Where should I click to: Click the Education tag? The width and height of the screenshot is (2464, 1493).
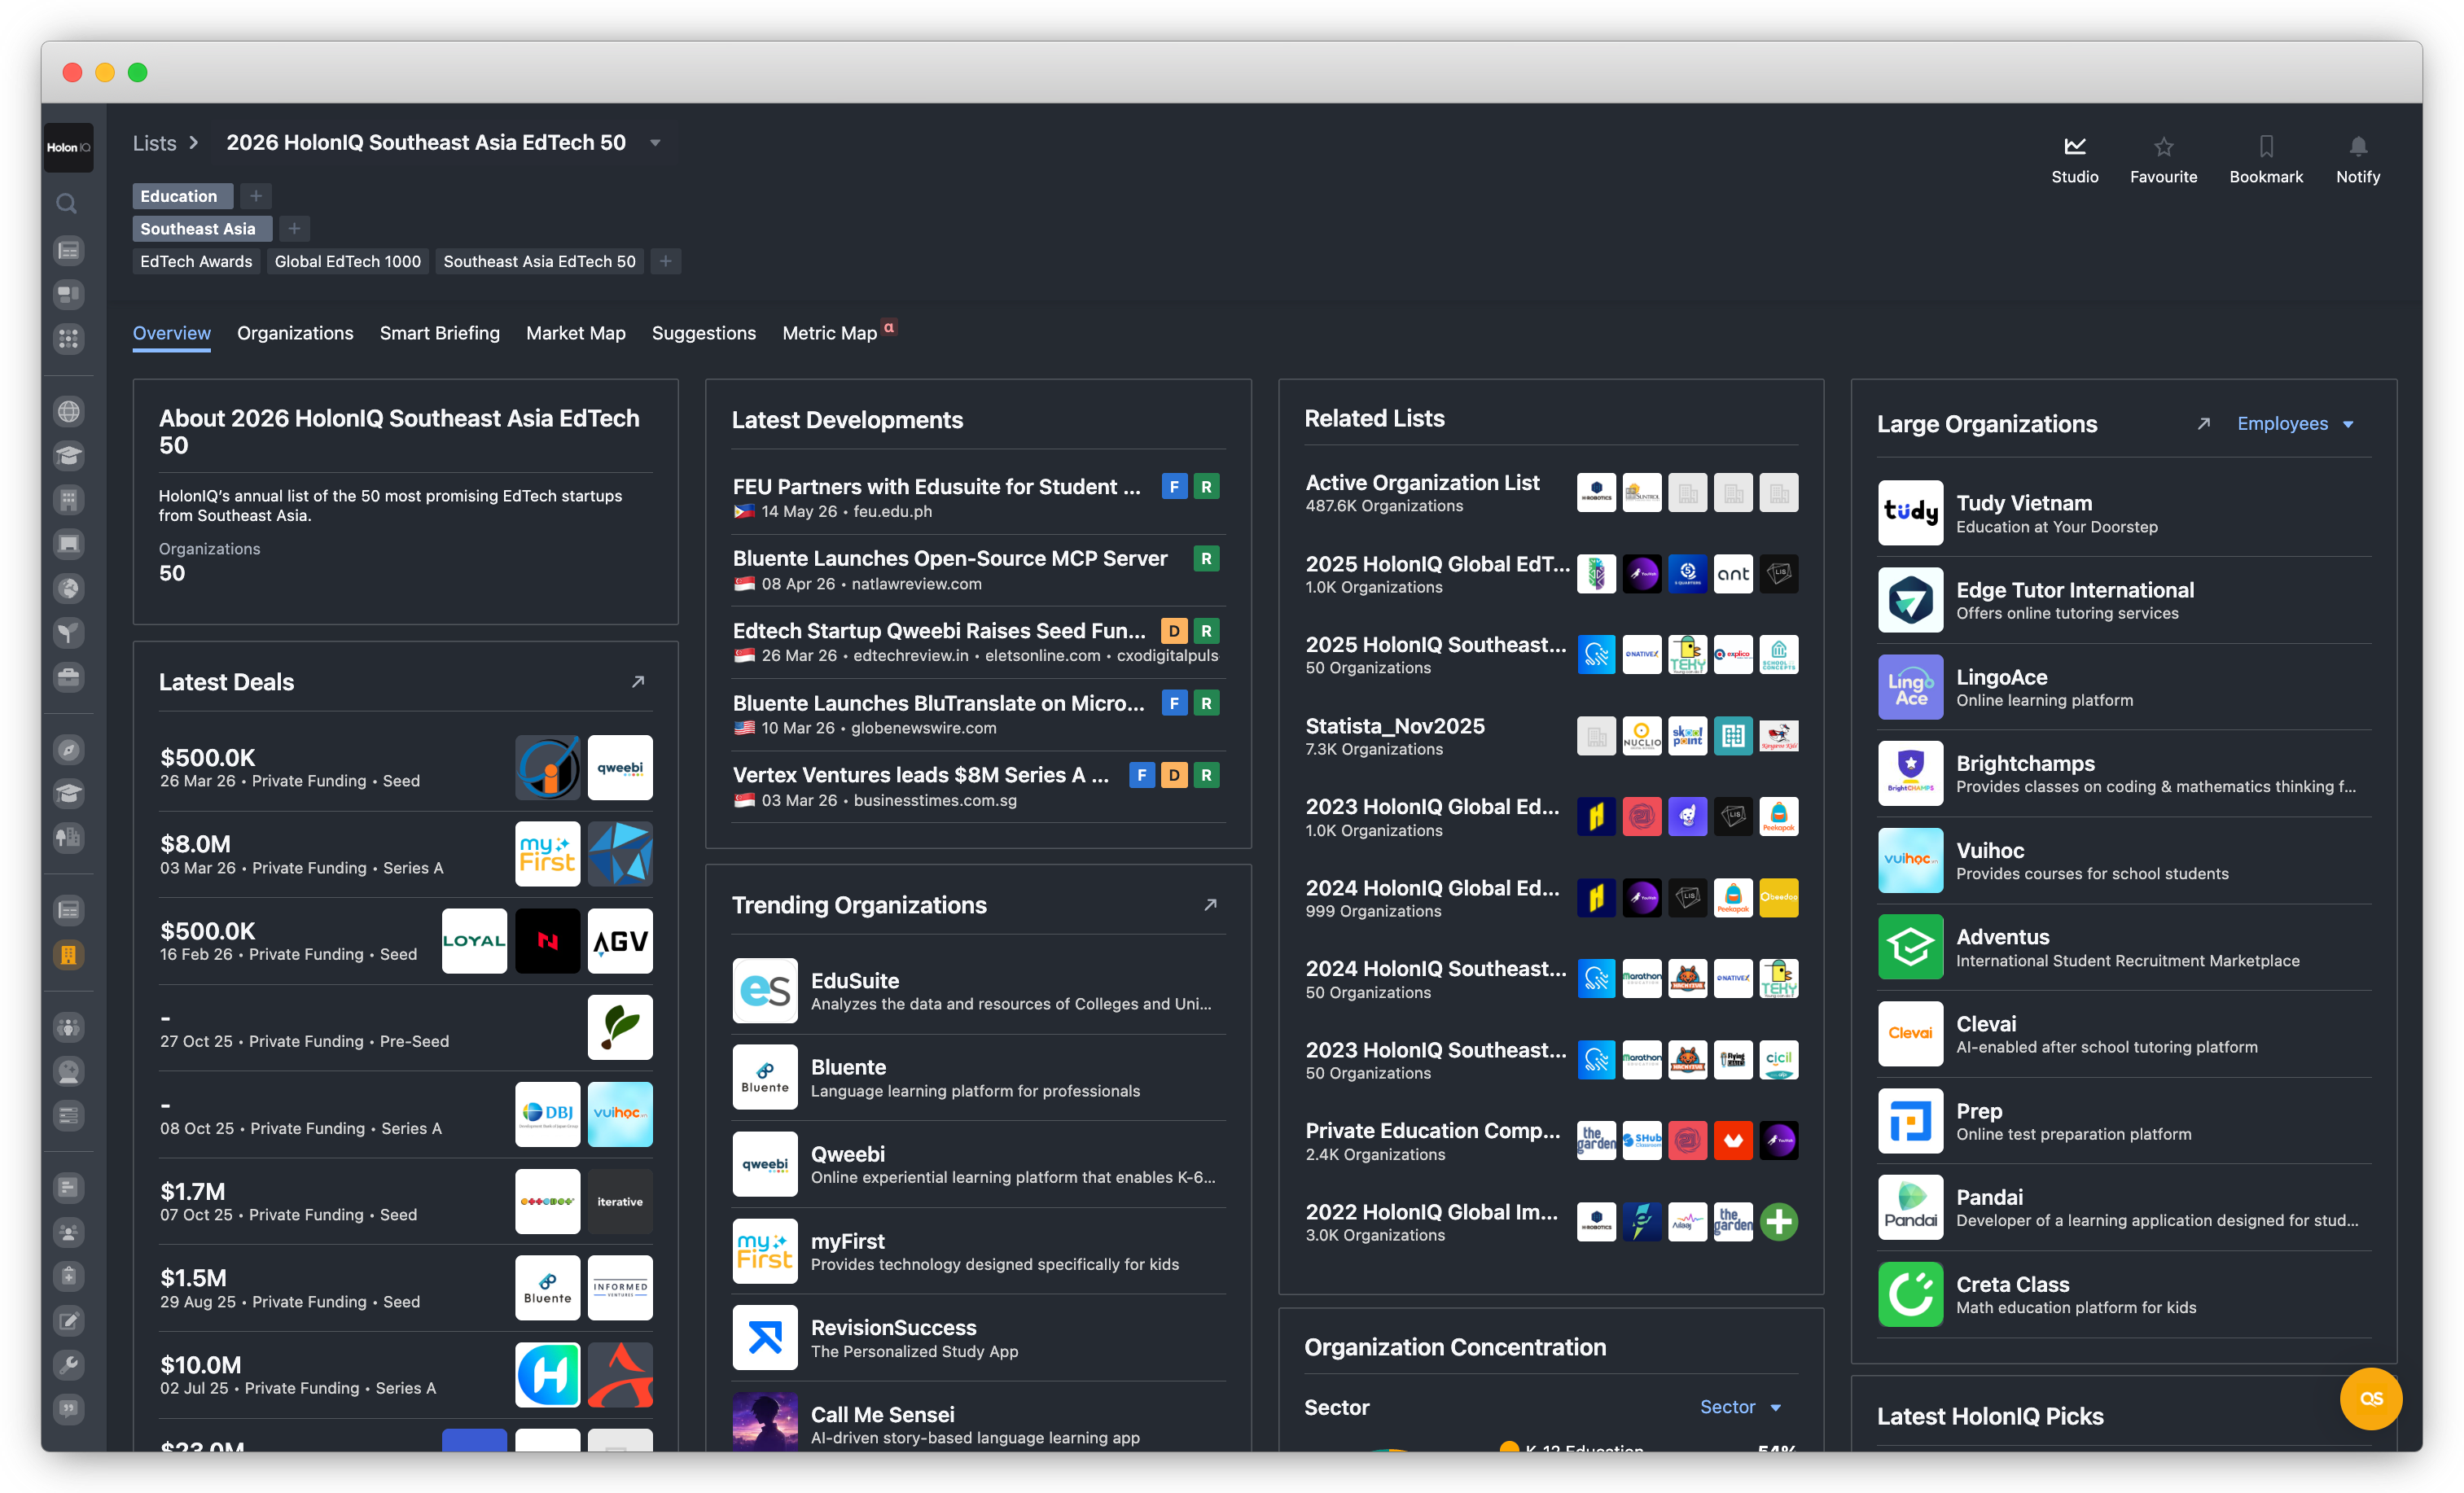pos(183,196)
